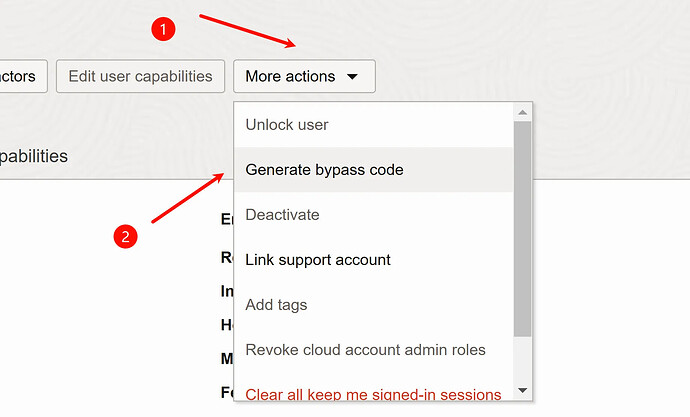Select Add tags in the dropdown list
690x417 pixels.
374,304
